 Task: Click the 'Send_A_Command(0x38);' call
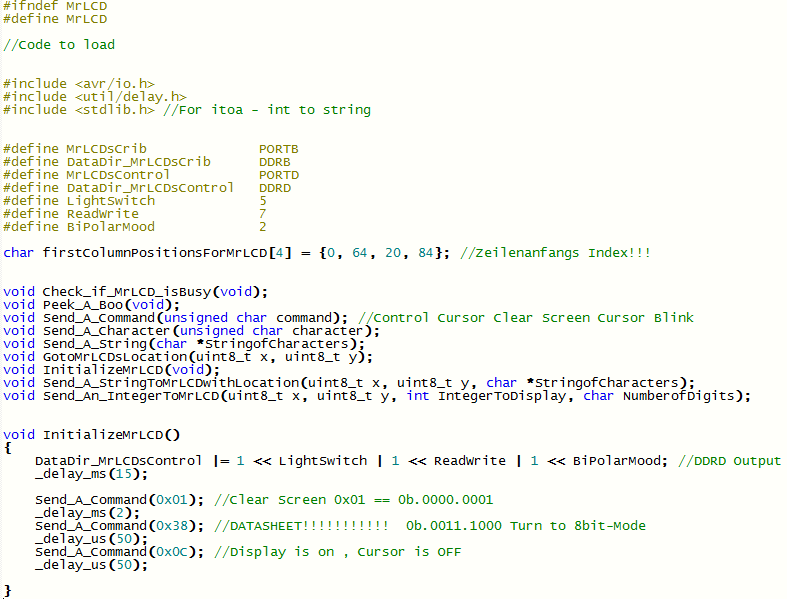coord(119,526)
